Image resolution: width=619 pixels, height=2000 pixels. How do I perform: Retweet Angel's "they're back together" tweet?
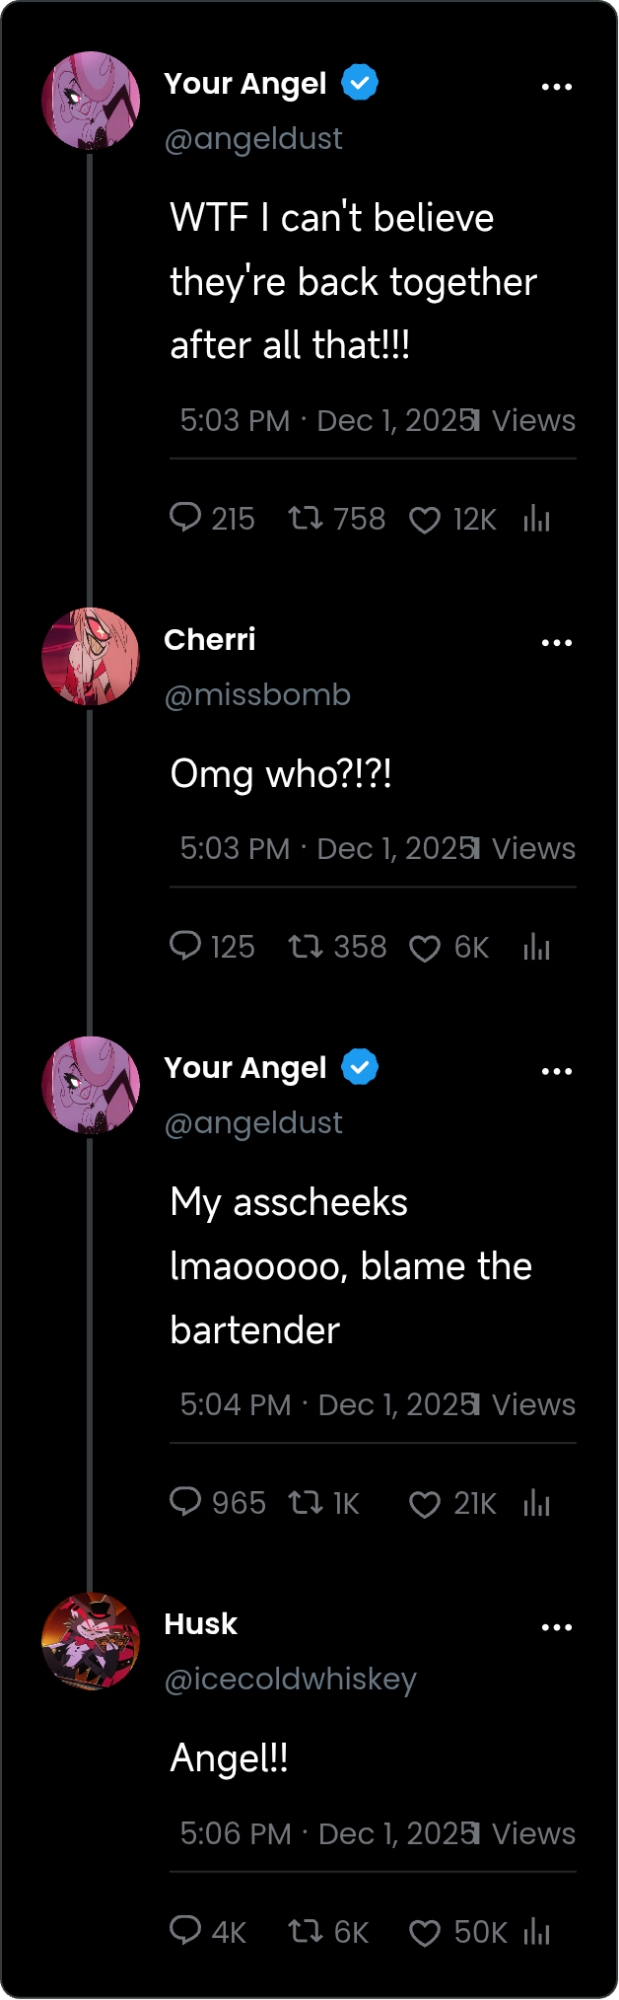click(305, 518)
